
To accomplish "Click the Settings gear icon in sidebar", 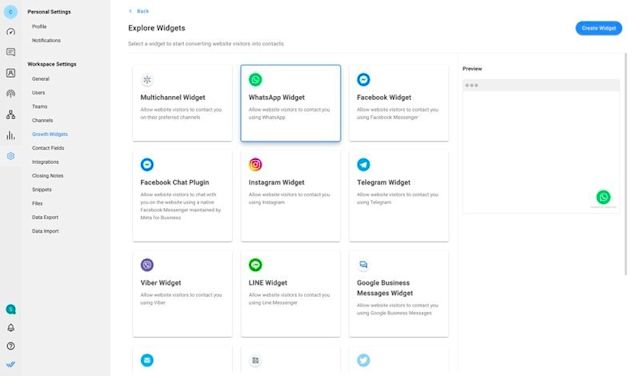I will pyautogui.click(x=11, y=156).
